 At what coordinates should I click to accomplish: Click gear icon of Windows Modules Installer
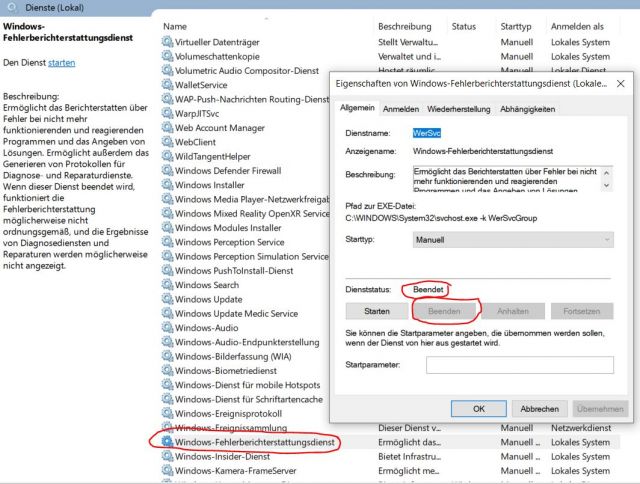coord(167,227)
